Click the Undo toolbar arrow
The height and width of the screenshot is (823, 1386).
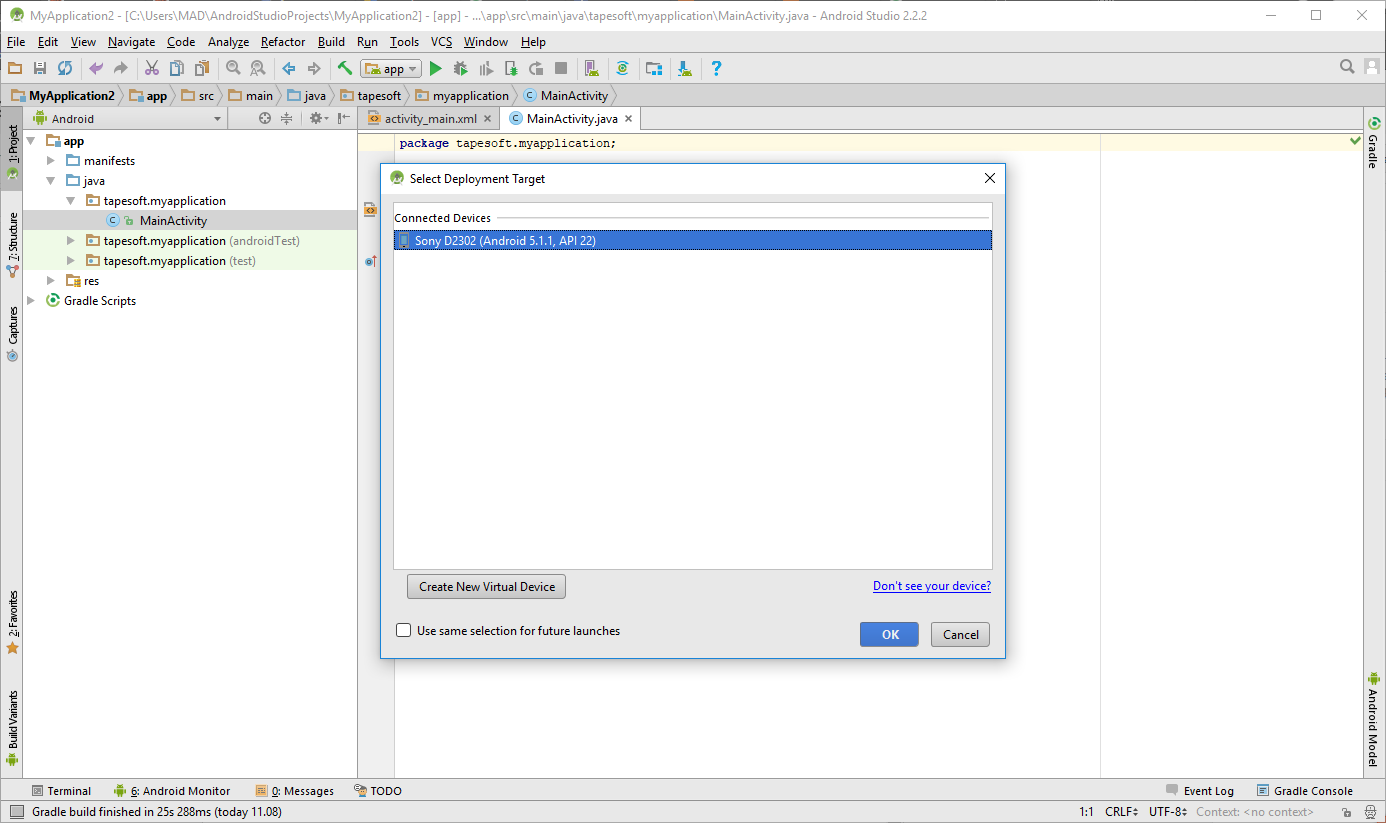pos(96,68)
